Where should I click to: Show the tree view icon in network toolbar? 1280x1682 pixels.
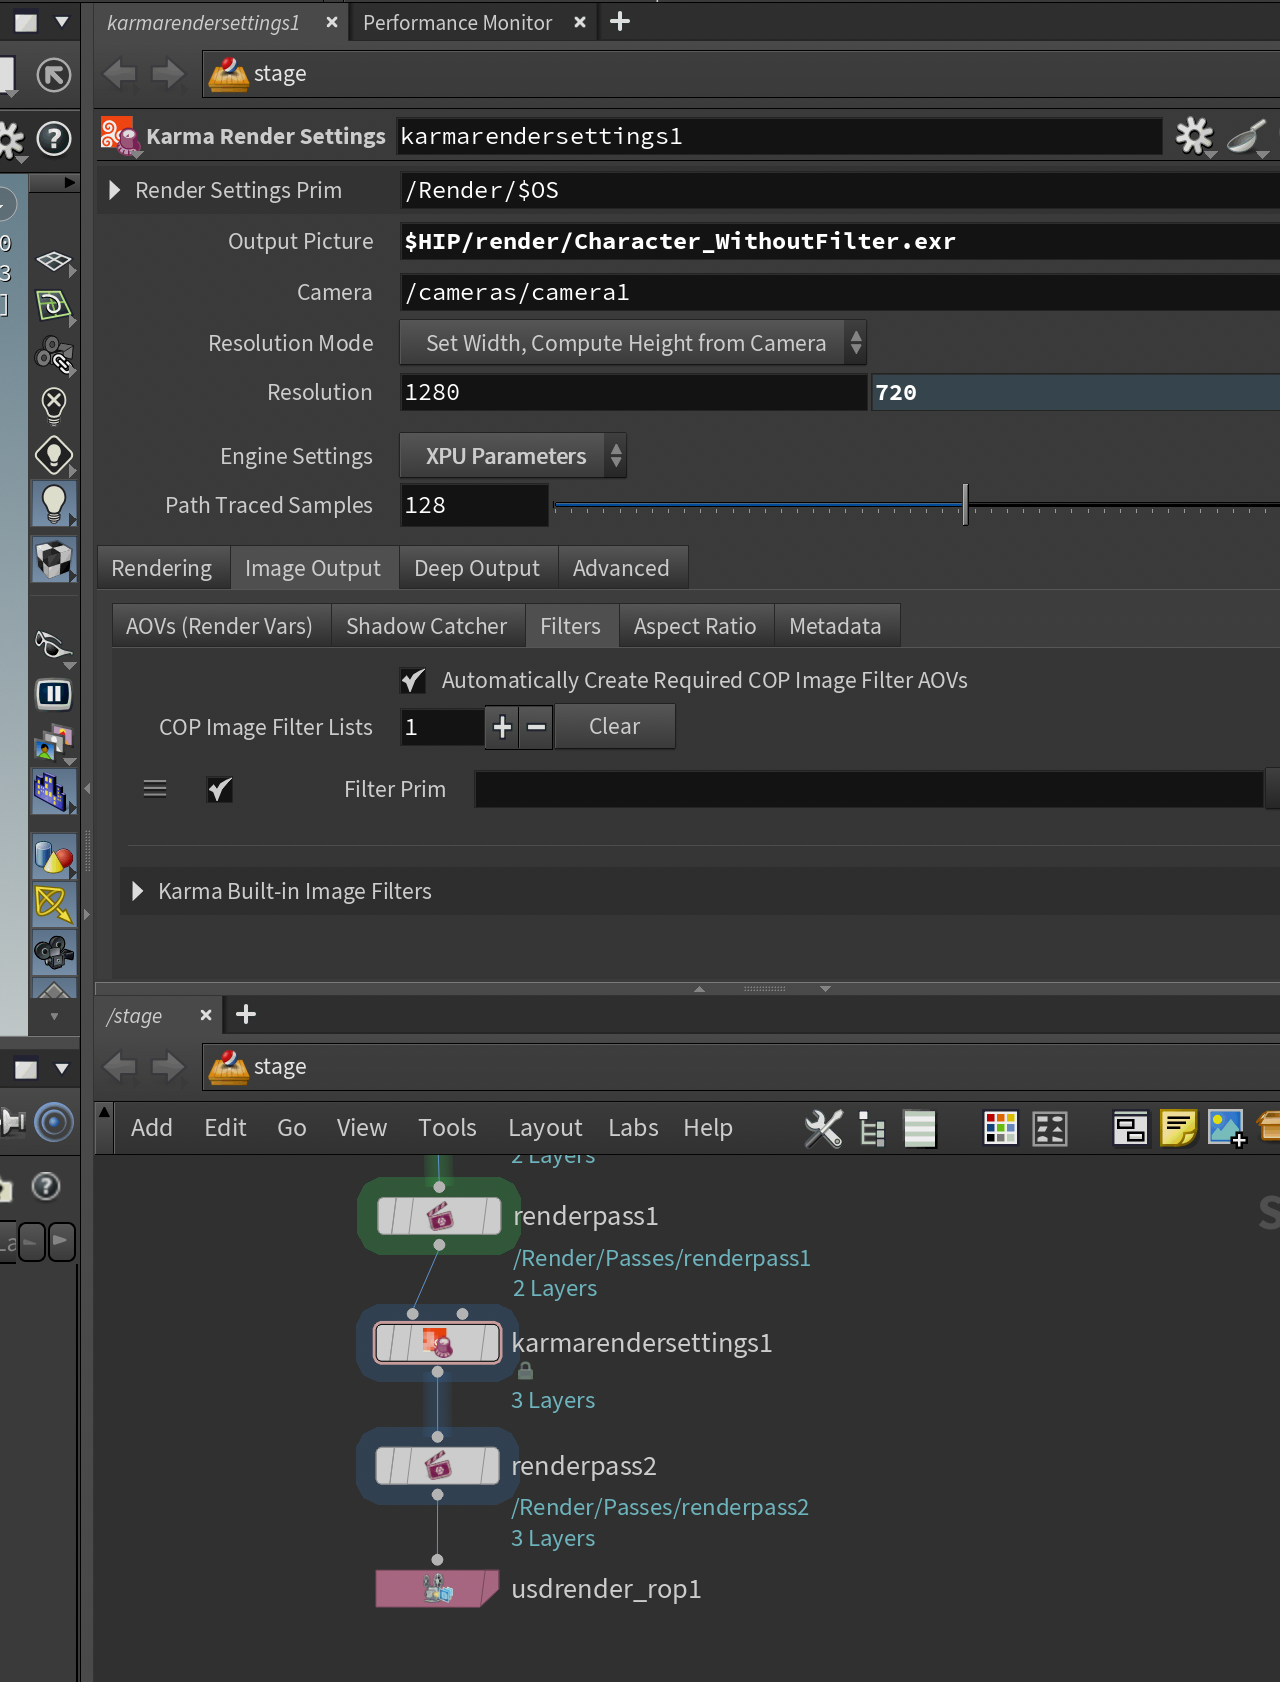pyautogui.click(x=873, y=1129)
